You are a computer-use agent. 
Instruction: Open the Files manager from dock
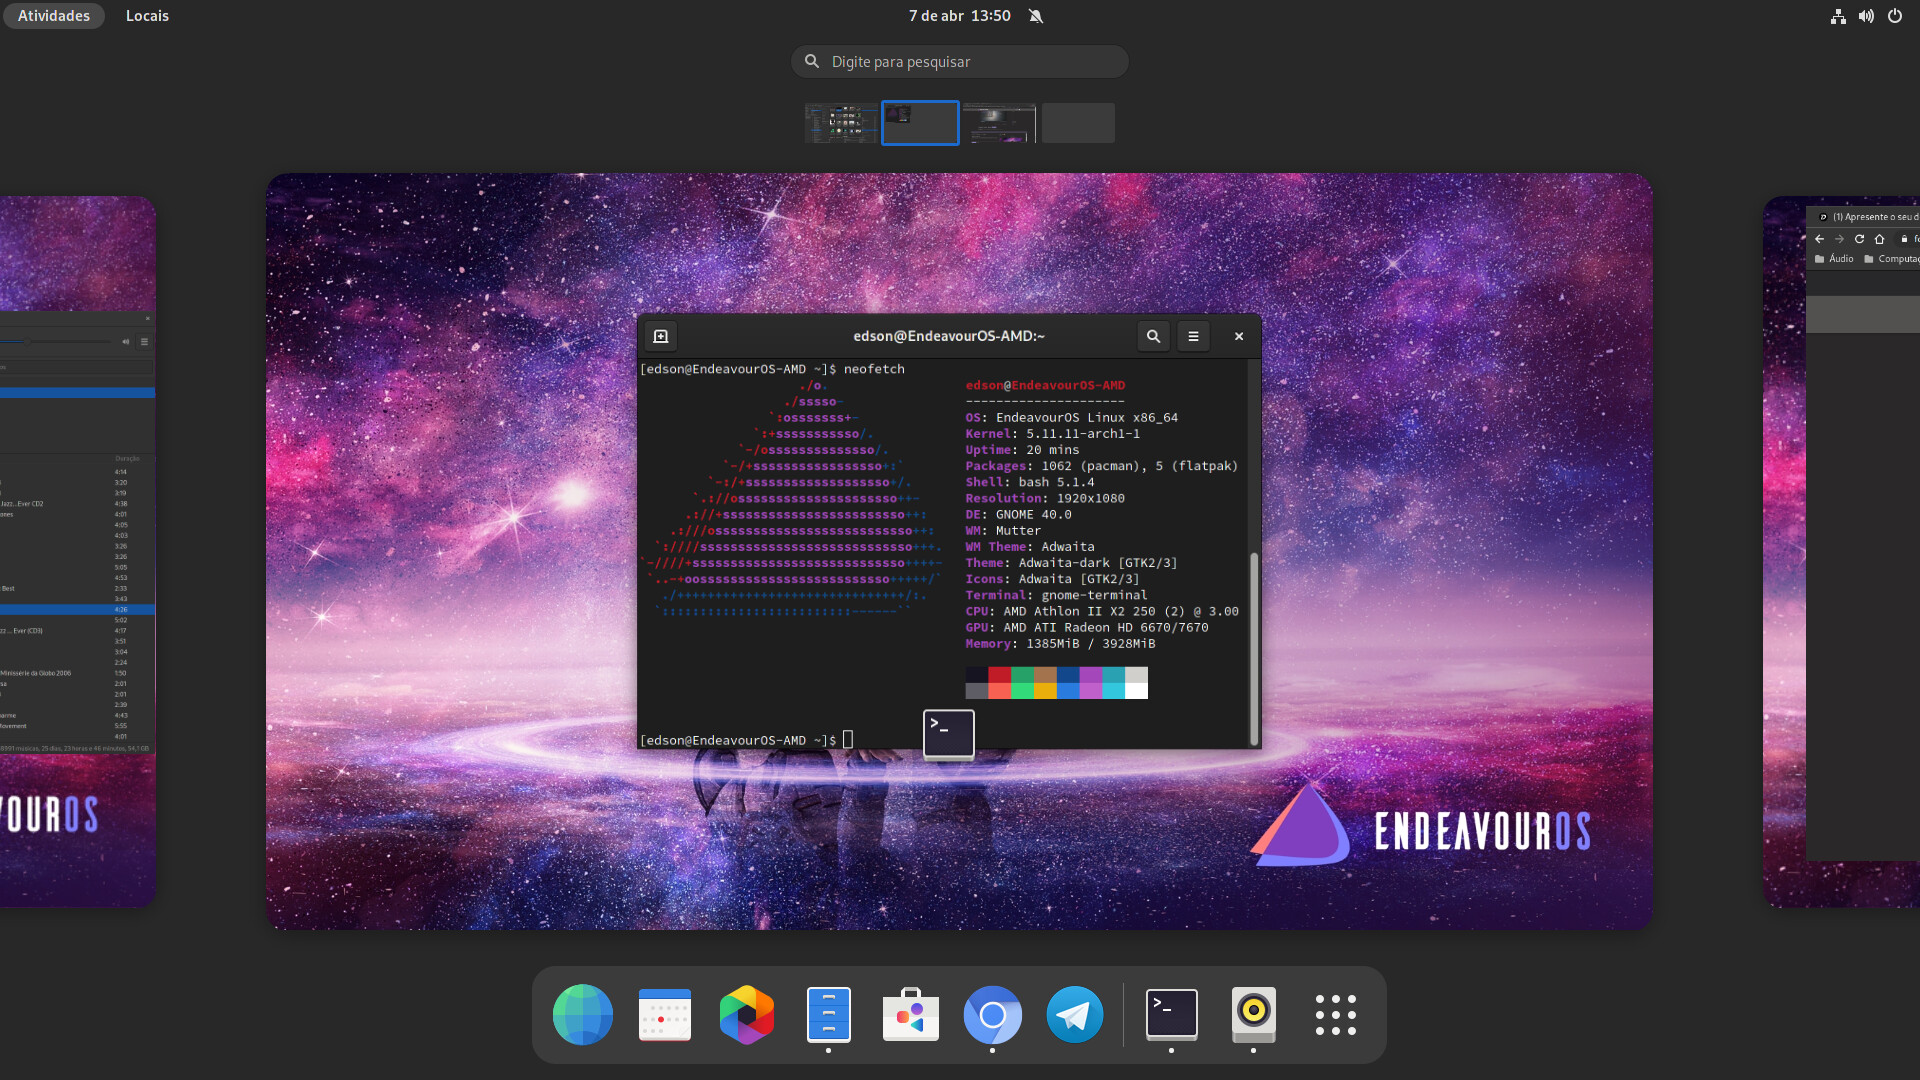click(x=829, y=1015)
